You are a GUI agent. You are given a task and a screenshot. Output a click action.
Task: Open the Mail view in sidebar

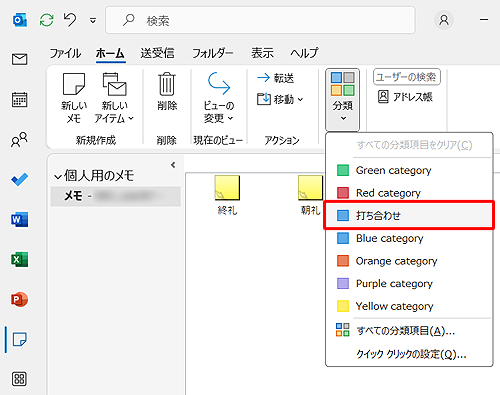[x=20, y=59]
